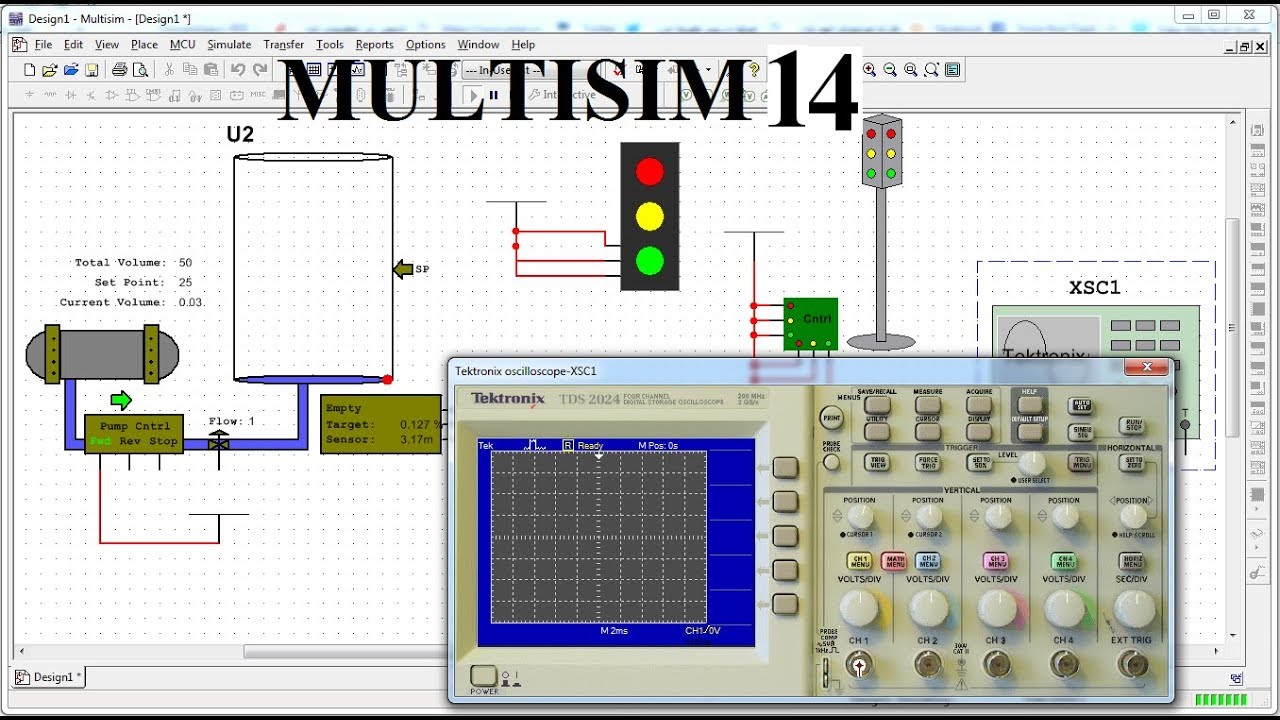Open an existing file via folder icon

[50, 70]
